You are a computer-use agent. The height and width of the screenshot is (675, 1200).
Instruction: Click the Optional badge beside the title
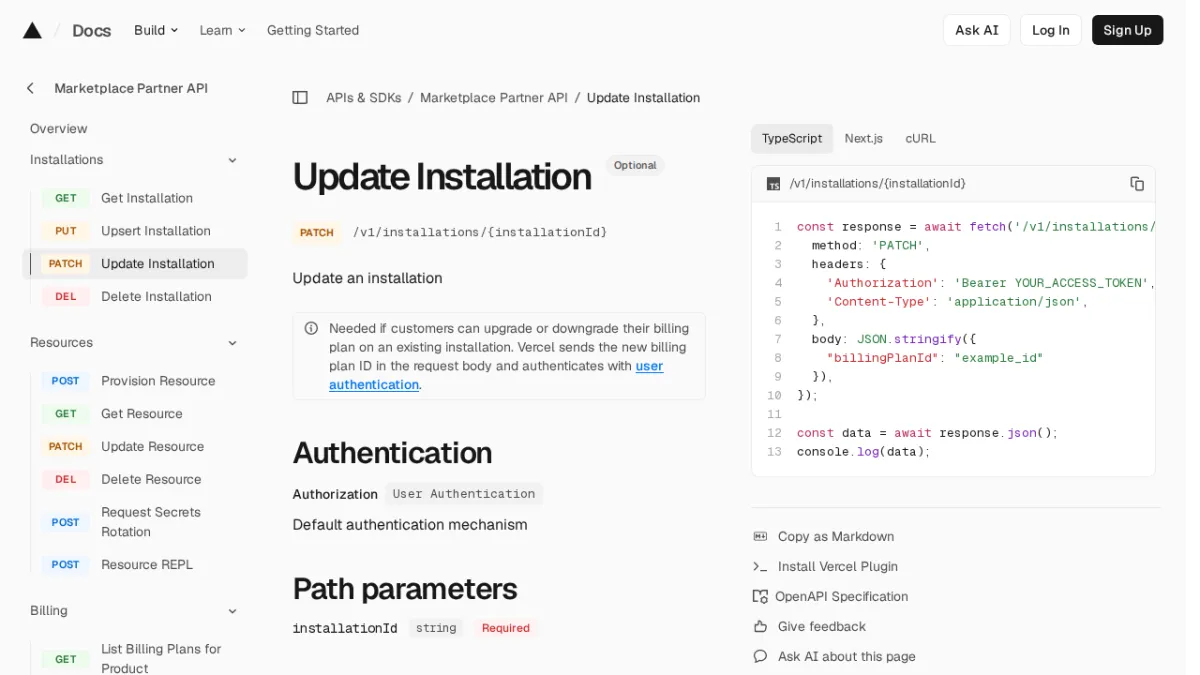(635, 165)
